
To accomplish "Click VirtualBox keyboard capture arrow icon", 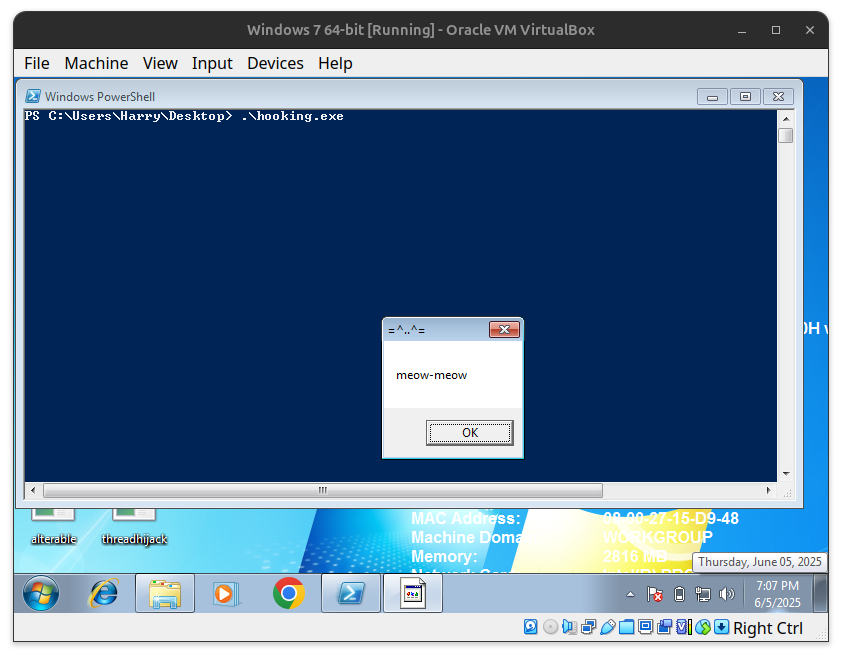I will 722,627.
